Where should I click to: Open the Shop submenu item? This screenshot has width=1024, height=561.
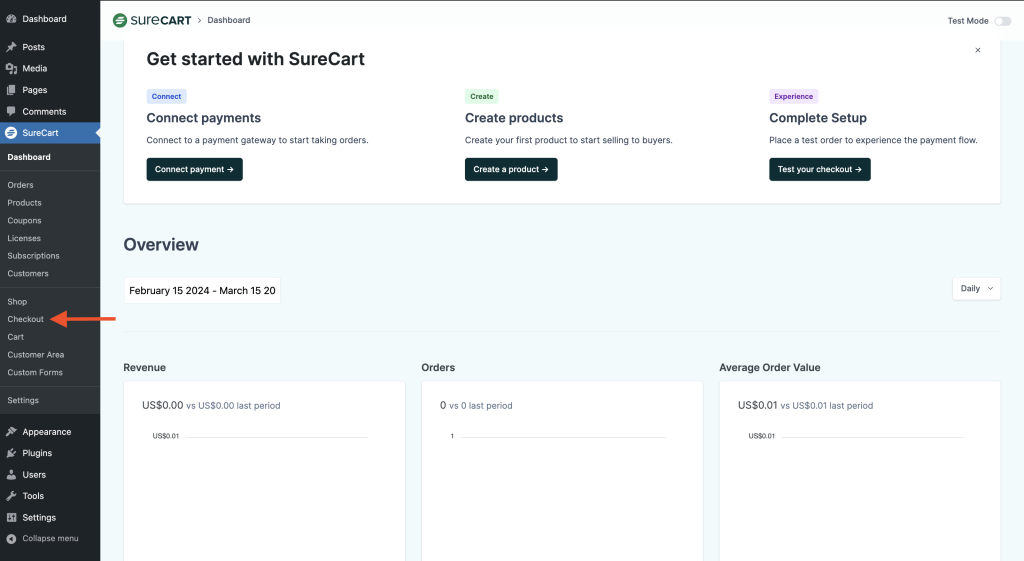(17, 302)
